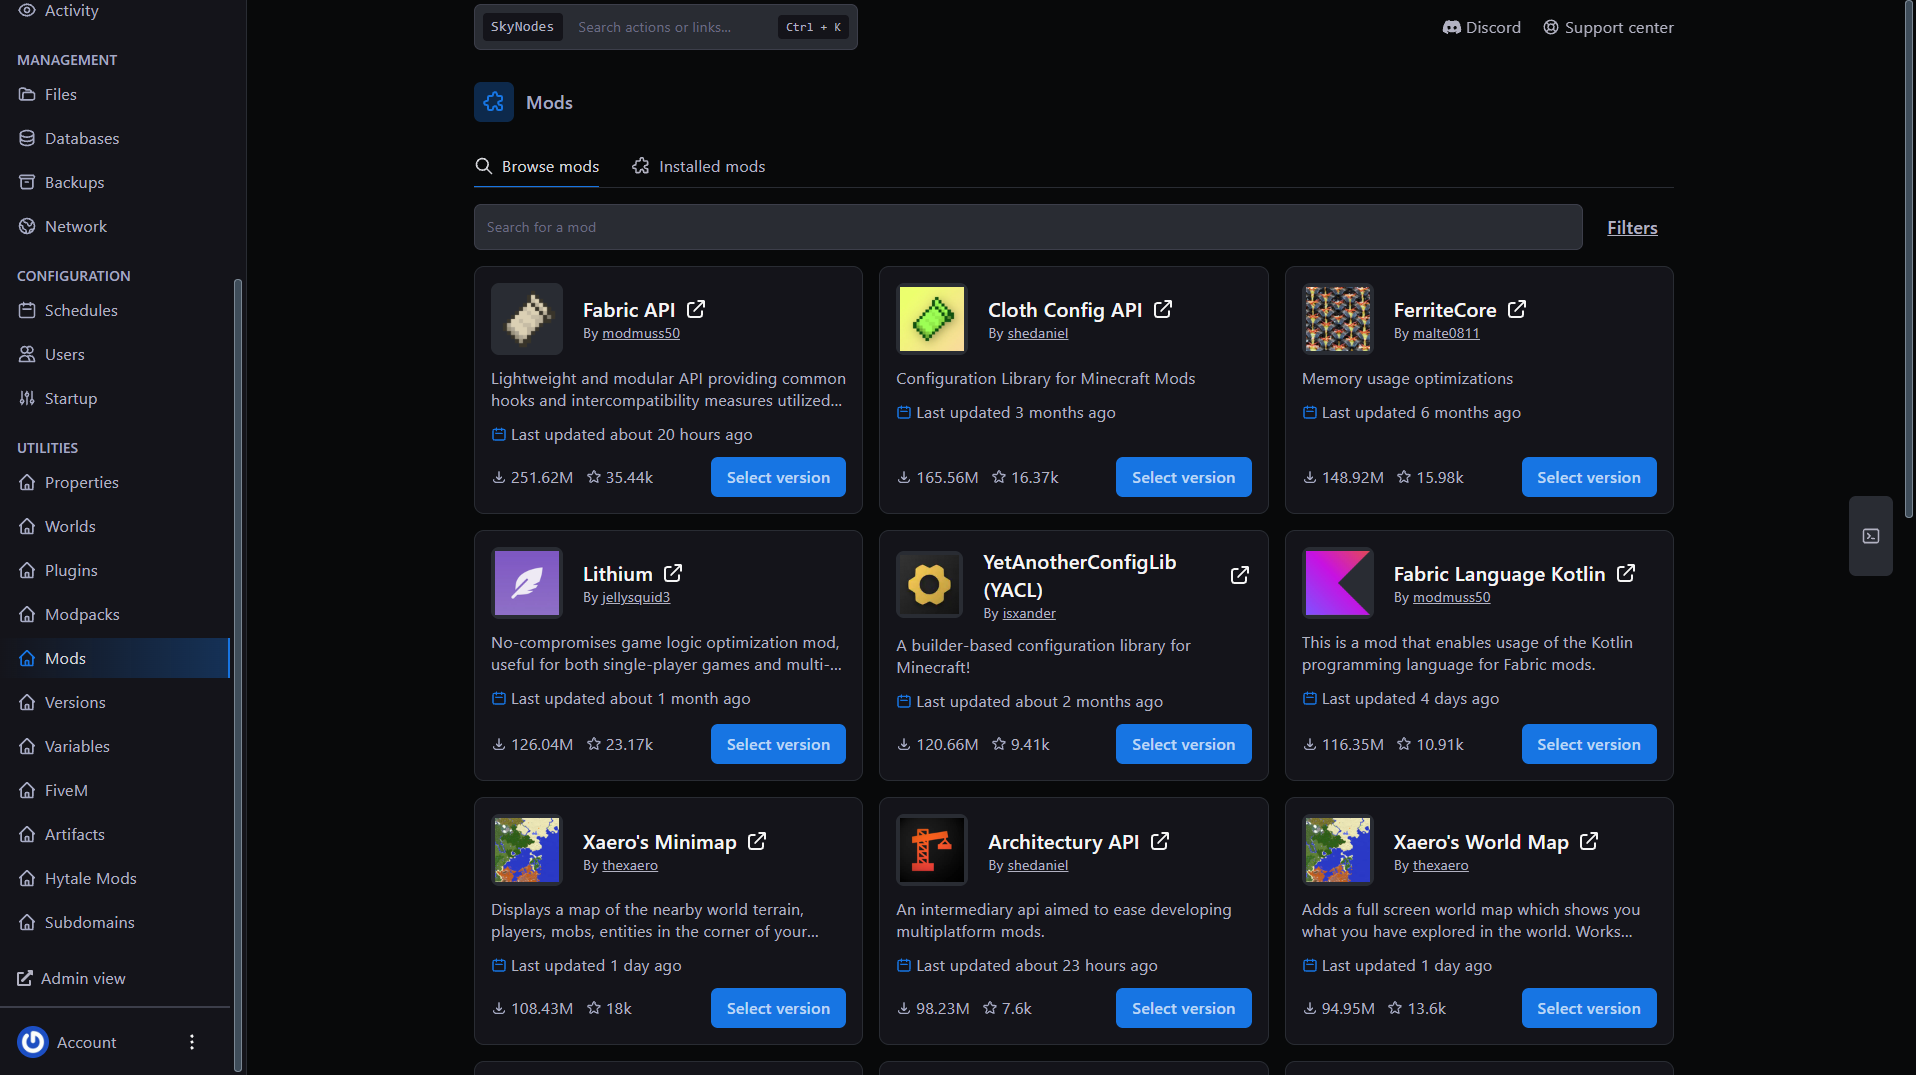Select version for Fabric API
The image size is (1916, 1075).
778,477
